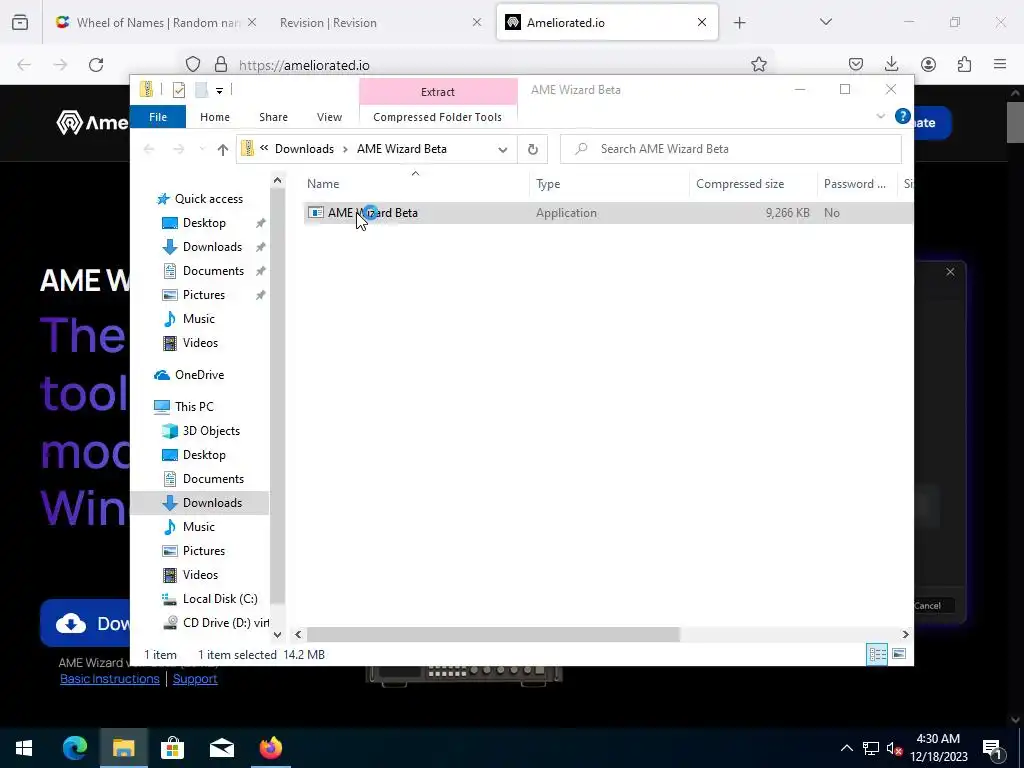
Task: Go up one folder level arrow
Action: click(223, 150)
